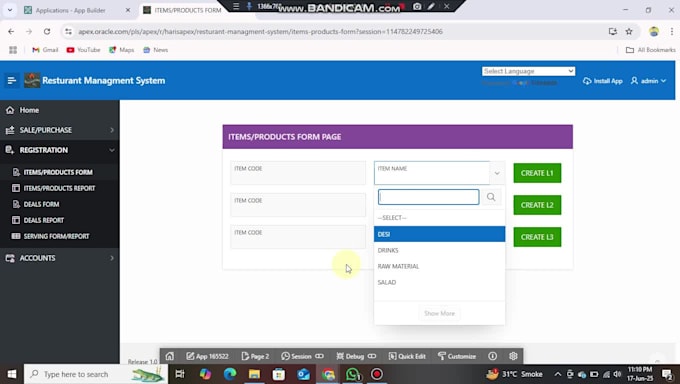Open Bandicam recorder from the taskbar
The image size is (680, 384).
point(377,374)
